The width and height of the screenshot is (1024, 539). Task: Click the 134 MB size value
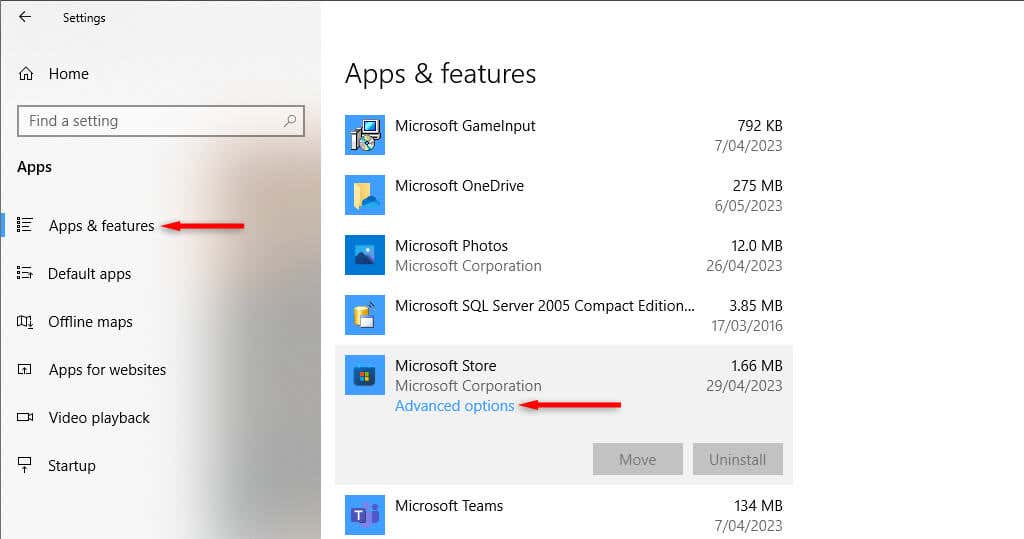758,506
